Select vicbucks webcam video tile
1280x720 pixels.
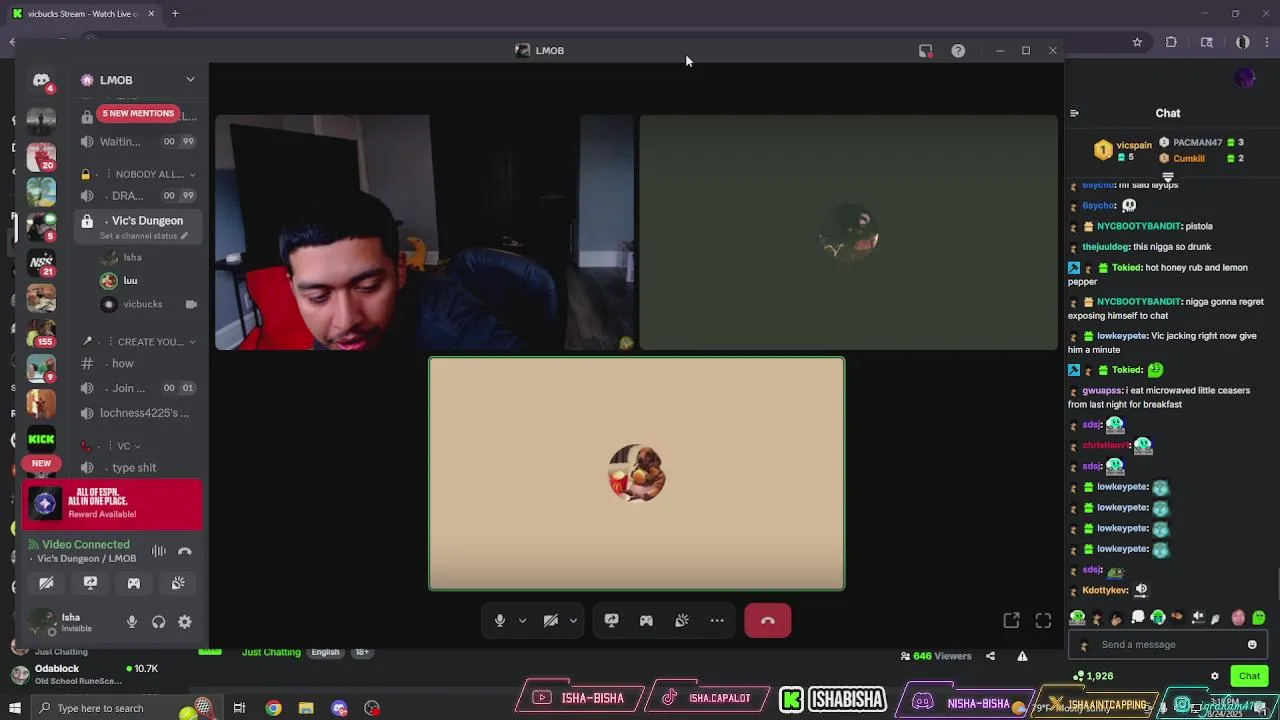coord(425,232)
